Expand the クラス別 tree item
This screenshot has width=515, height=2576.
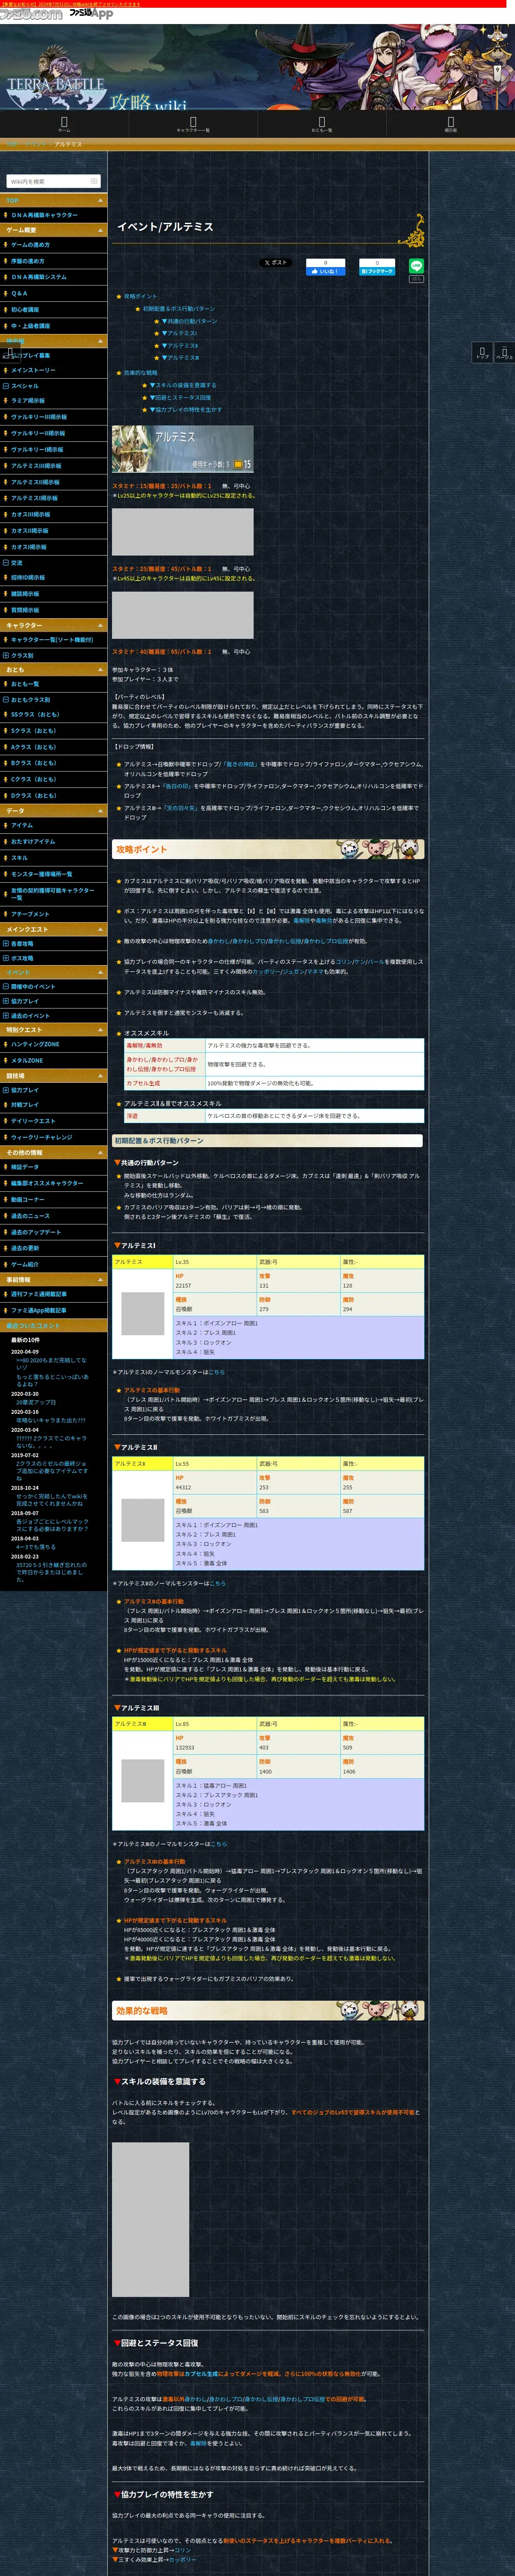(6, 656)
